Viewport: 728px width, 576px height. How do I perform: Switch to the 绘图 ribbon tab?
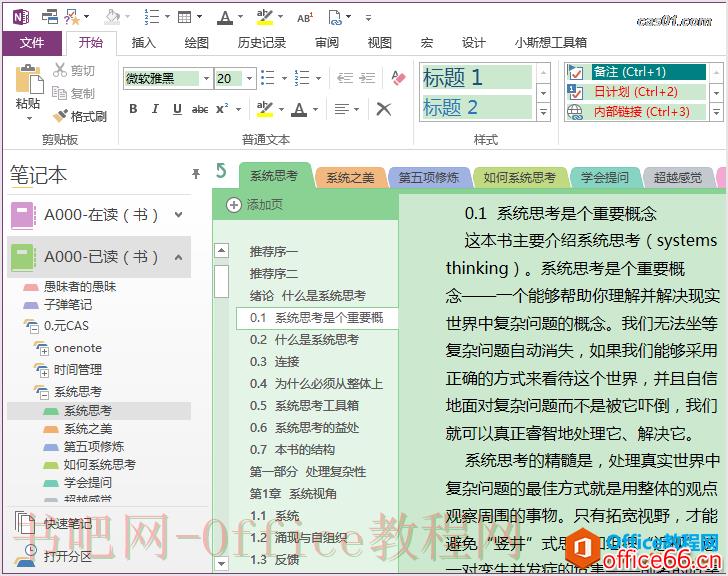(x=196, y=43)
